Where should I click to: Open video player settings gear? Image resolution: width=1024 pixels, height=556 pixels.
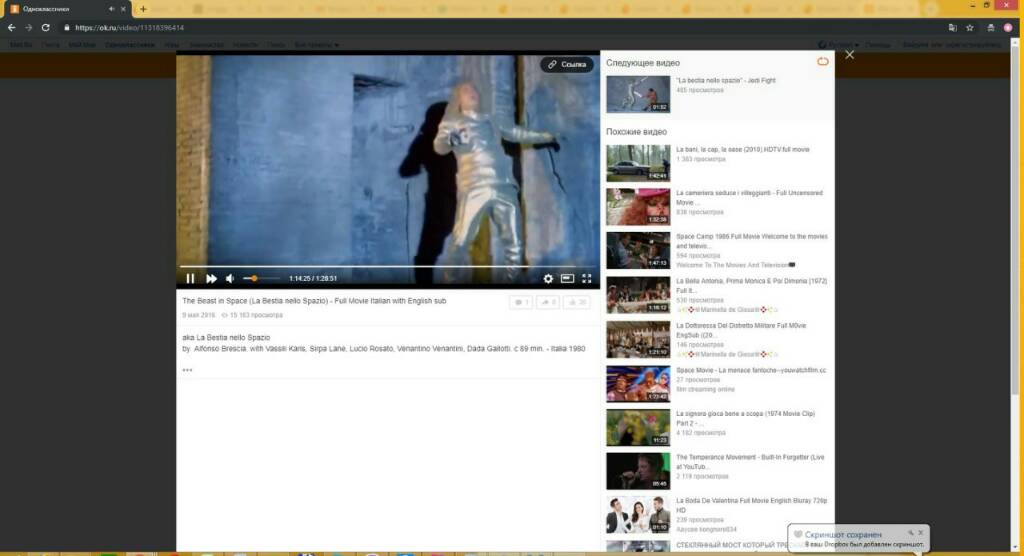[x=548, y=279]
